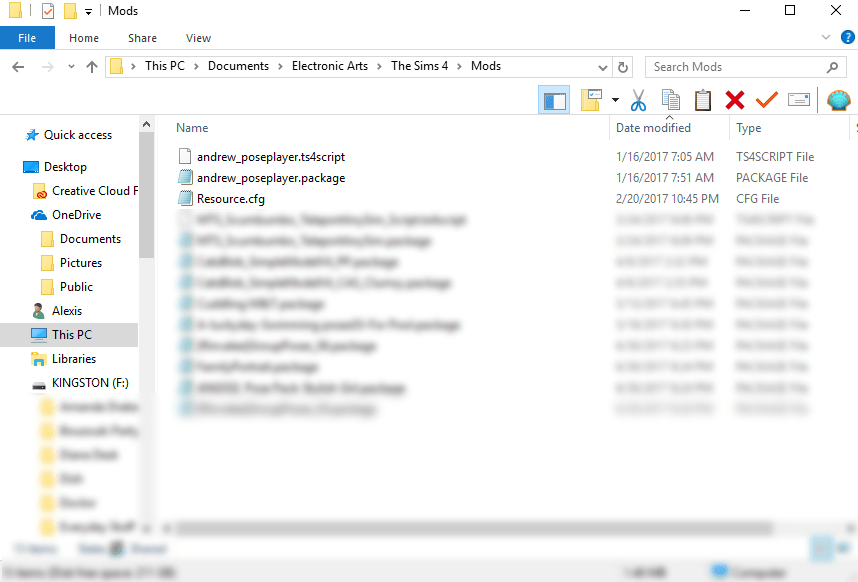Viewport: 858px width, 582px height.
Task: Click the date 2/20/2017 10:45 PM cell
Action: 667,199
